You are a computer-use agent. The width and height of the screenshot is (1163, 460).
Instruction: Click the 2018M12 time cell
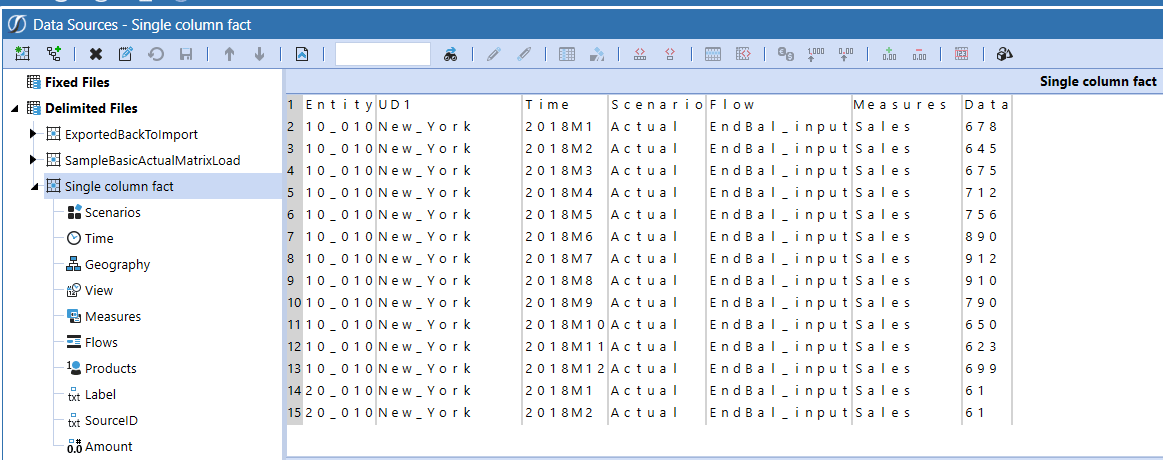pyautogui.click(x=565, y=369)
